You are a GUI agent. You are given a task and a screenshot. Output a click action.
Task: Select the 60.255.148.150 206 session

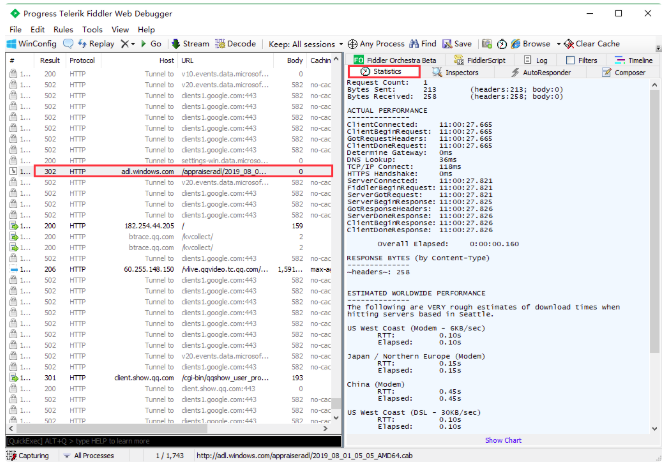[x=170, y=269]
